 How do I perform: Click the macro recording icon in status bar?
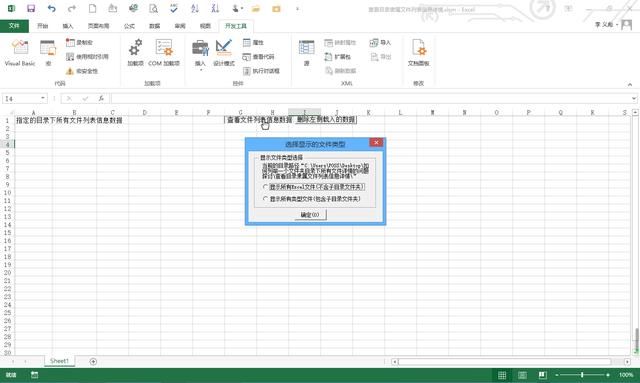34,375
